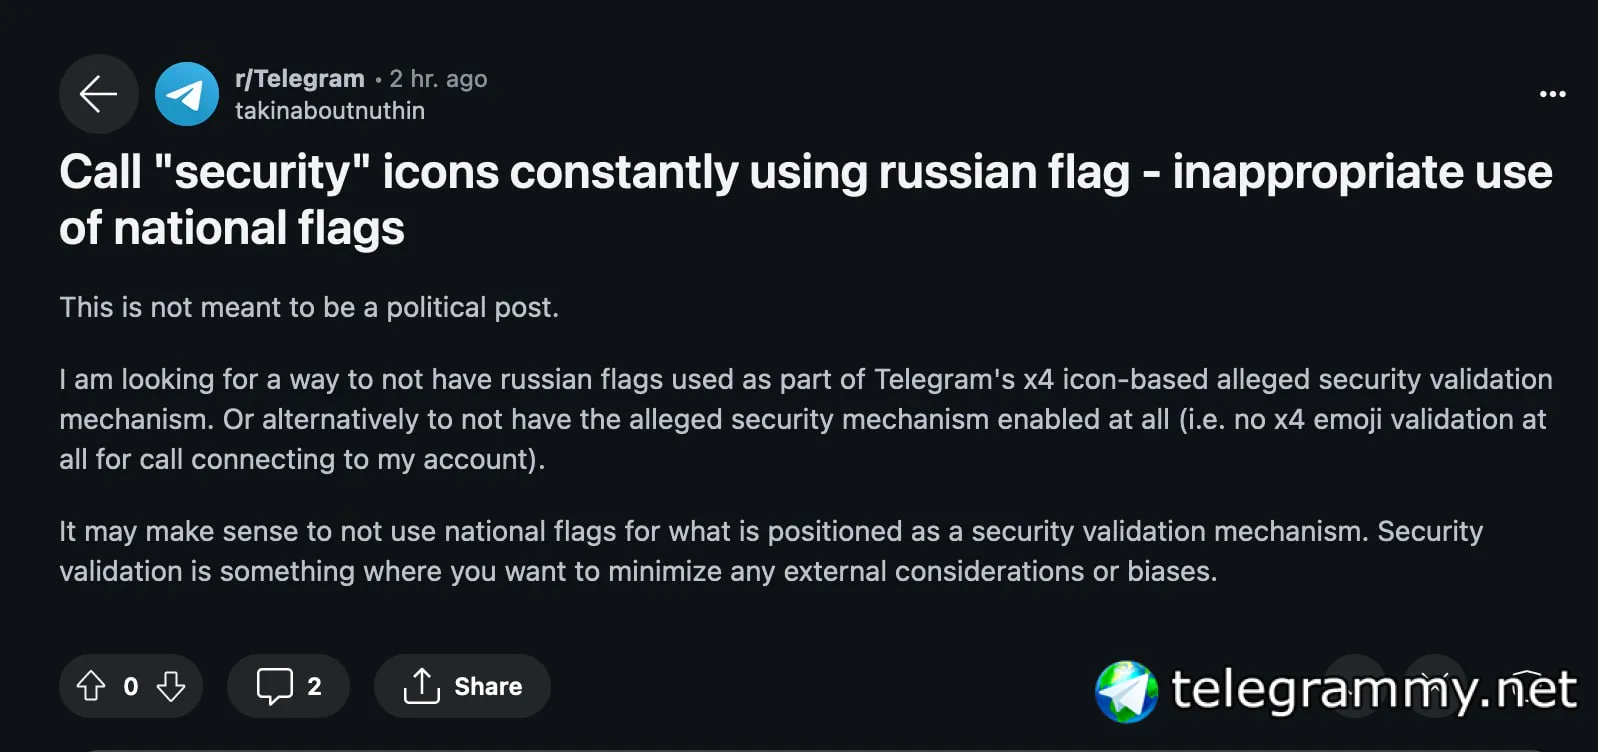Click the share upload arrow icon
The width and height of the screenshot is (1598, 752).
tap(421, 686)
